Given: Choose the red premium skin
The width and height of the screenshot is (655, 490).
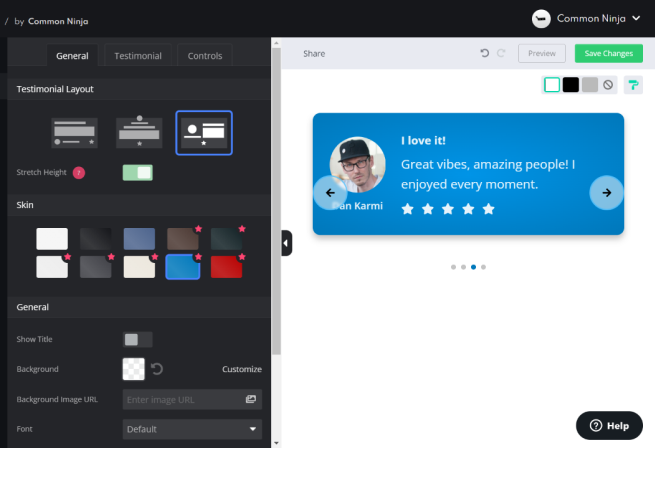Looking at the screenshot, I should 226,267.
